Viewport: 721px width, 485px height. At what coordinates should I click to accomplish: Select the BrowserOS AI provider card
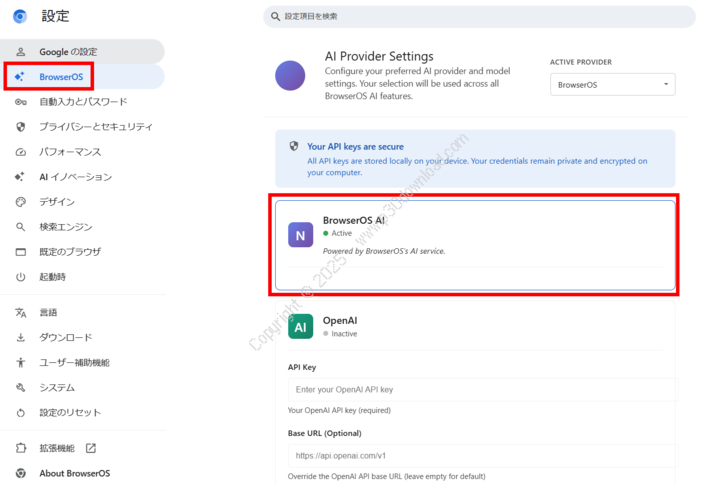472,245
